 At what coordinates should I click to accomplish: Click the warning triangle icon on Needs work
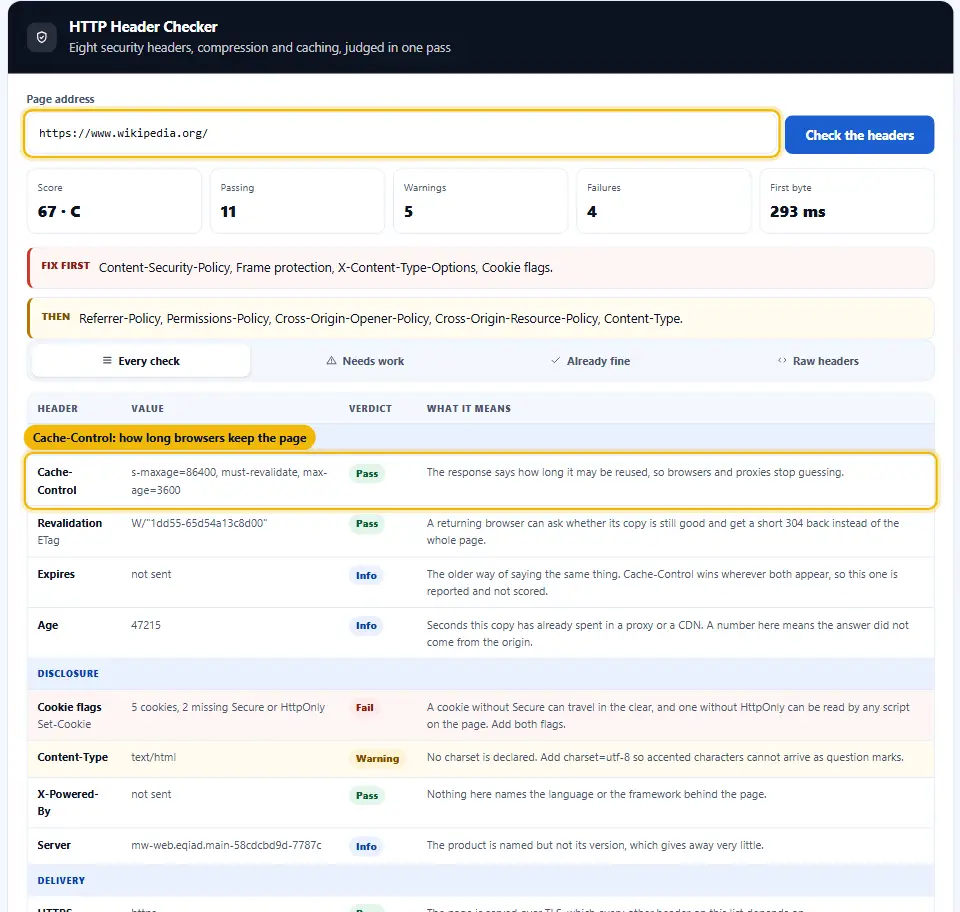(x=331, y=361)
